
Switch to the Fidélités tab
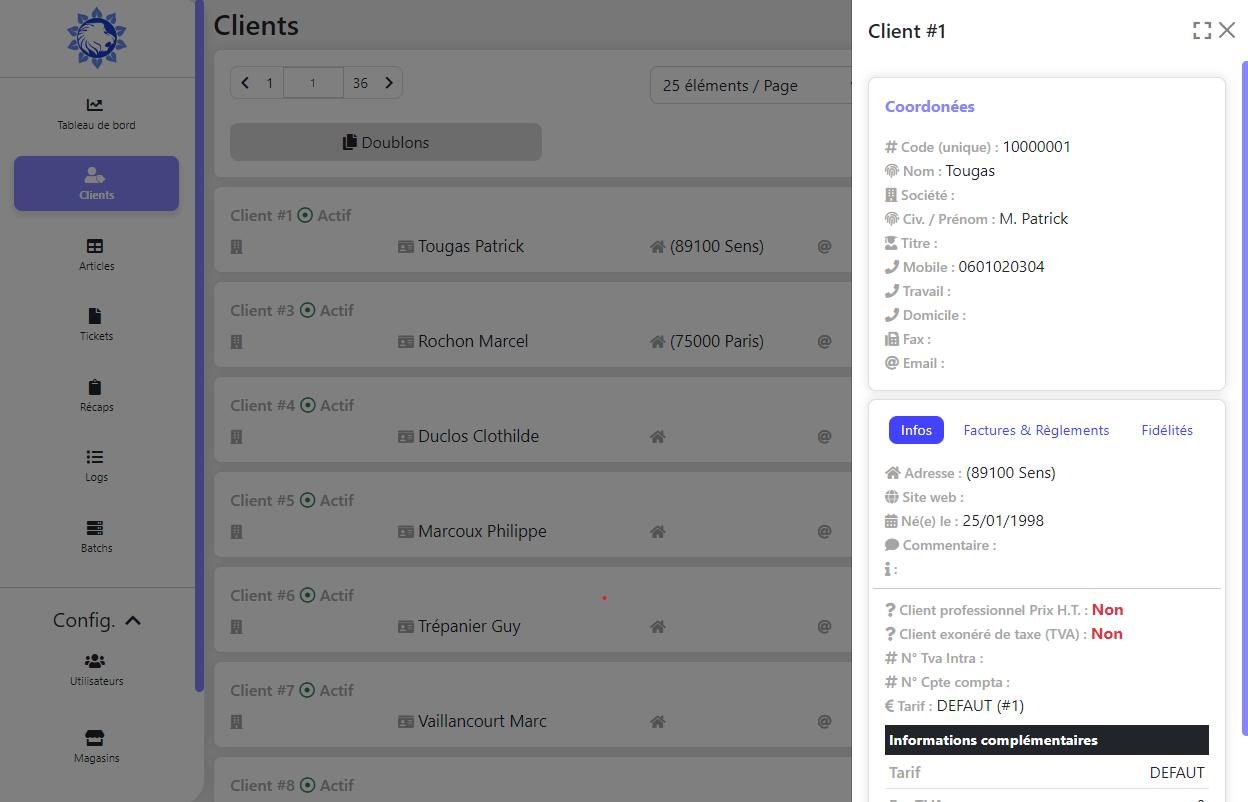click(1167, 430)
